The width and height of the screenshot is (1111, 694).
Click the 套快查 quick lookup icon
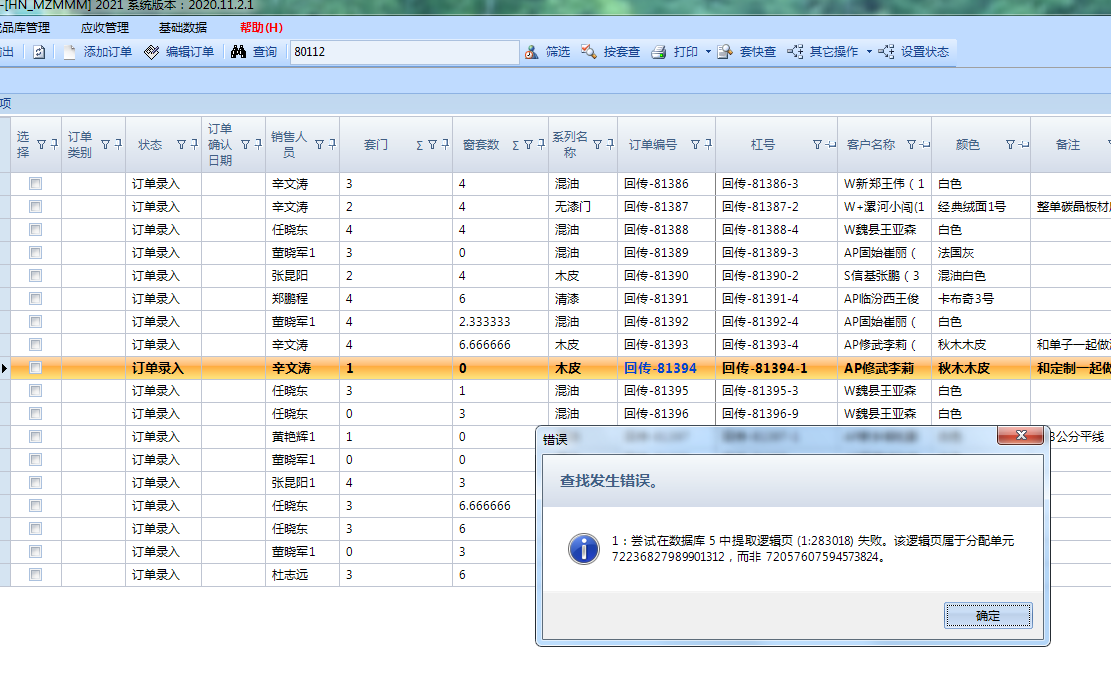(725, 52)
